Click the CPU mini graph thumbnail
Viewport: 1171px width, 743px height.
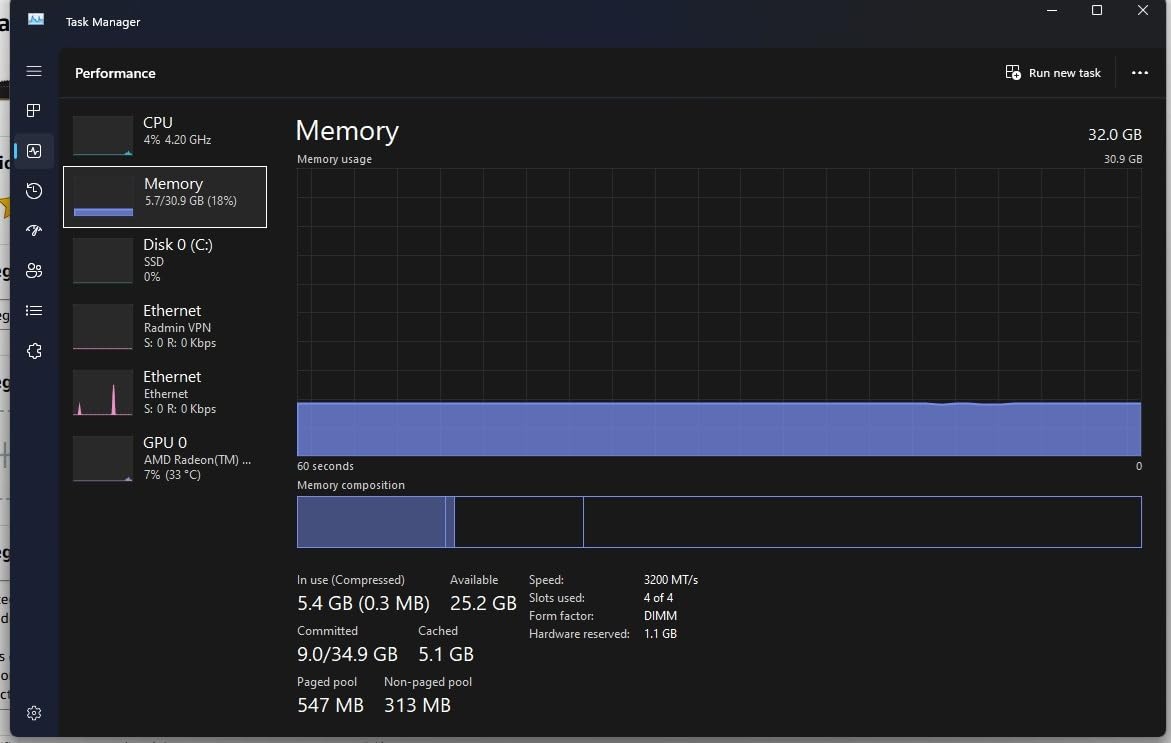[x=103, y=135]
